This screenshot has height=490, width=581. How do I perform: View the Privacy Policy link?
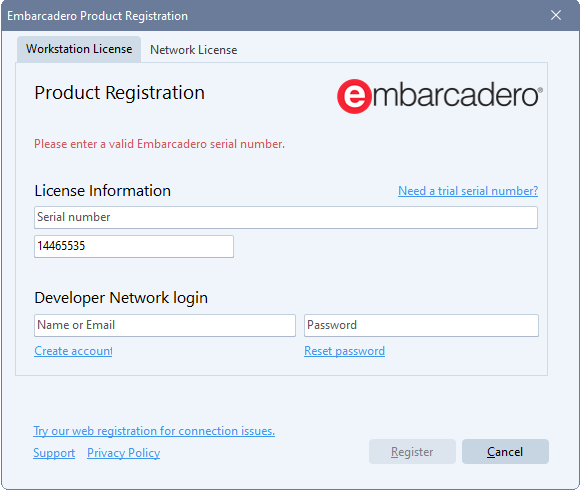(x=124, y=453)
